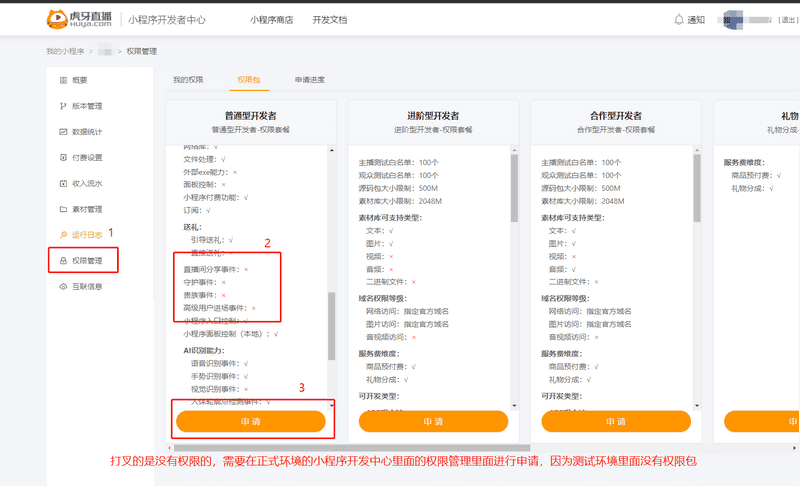Click 视觉识别事件 row
Screen dimensions: 800x486
pos(219,389)
